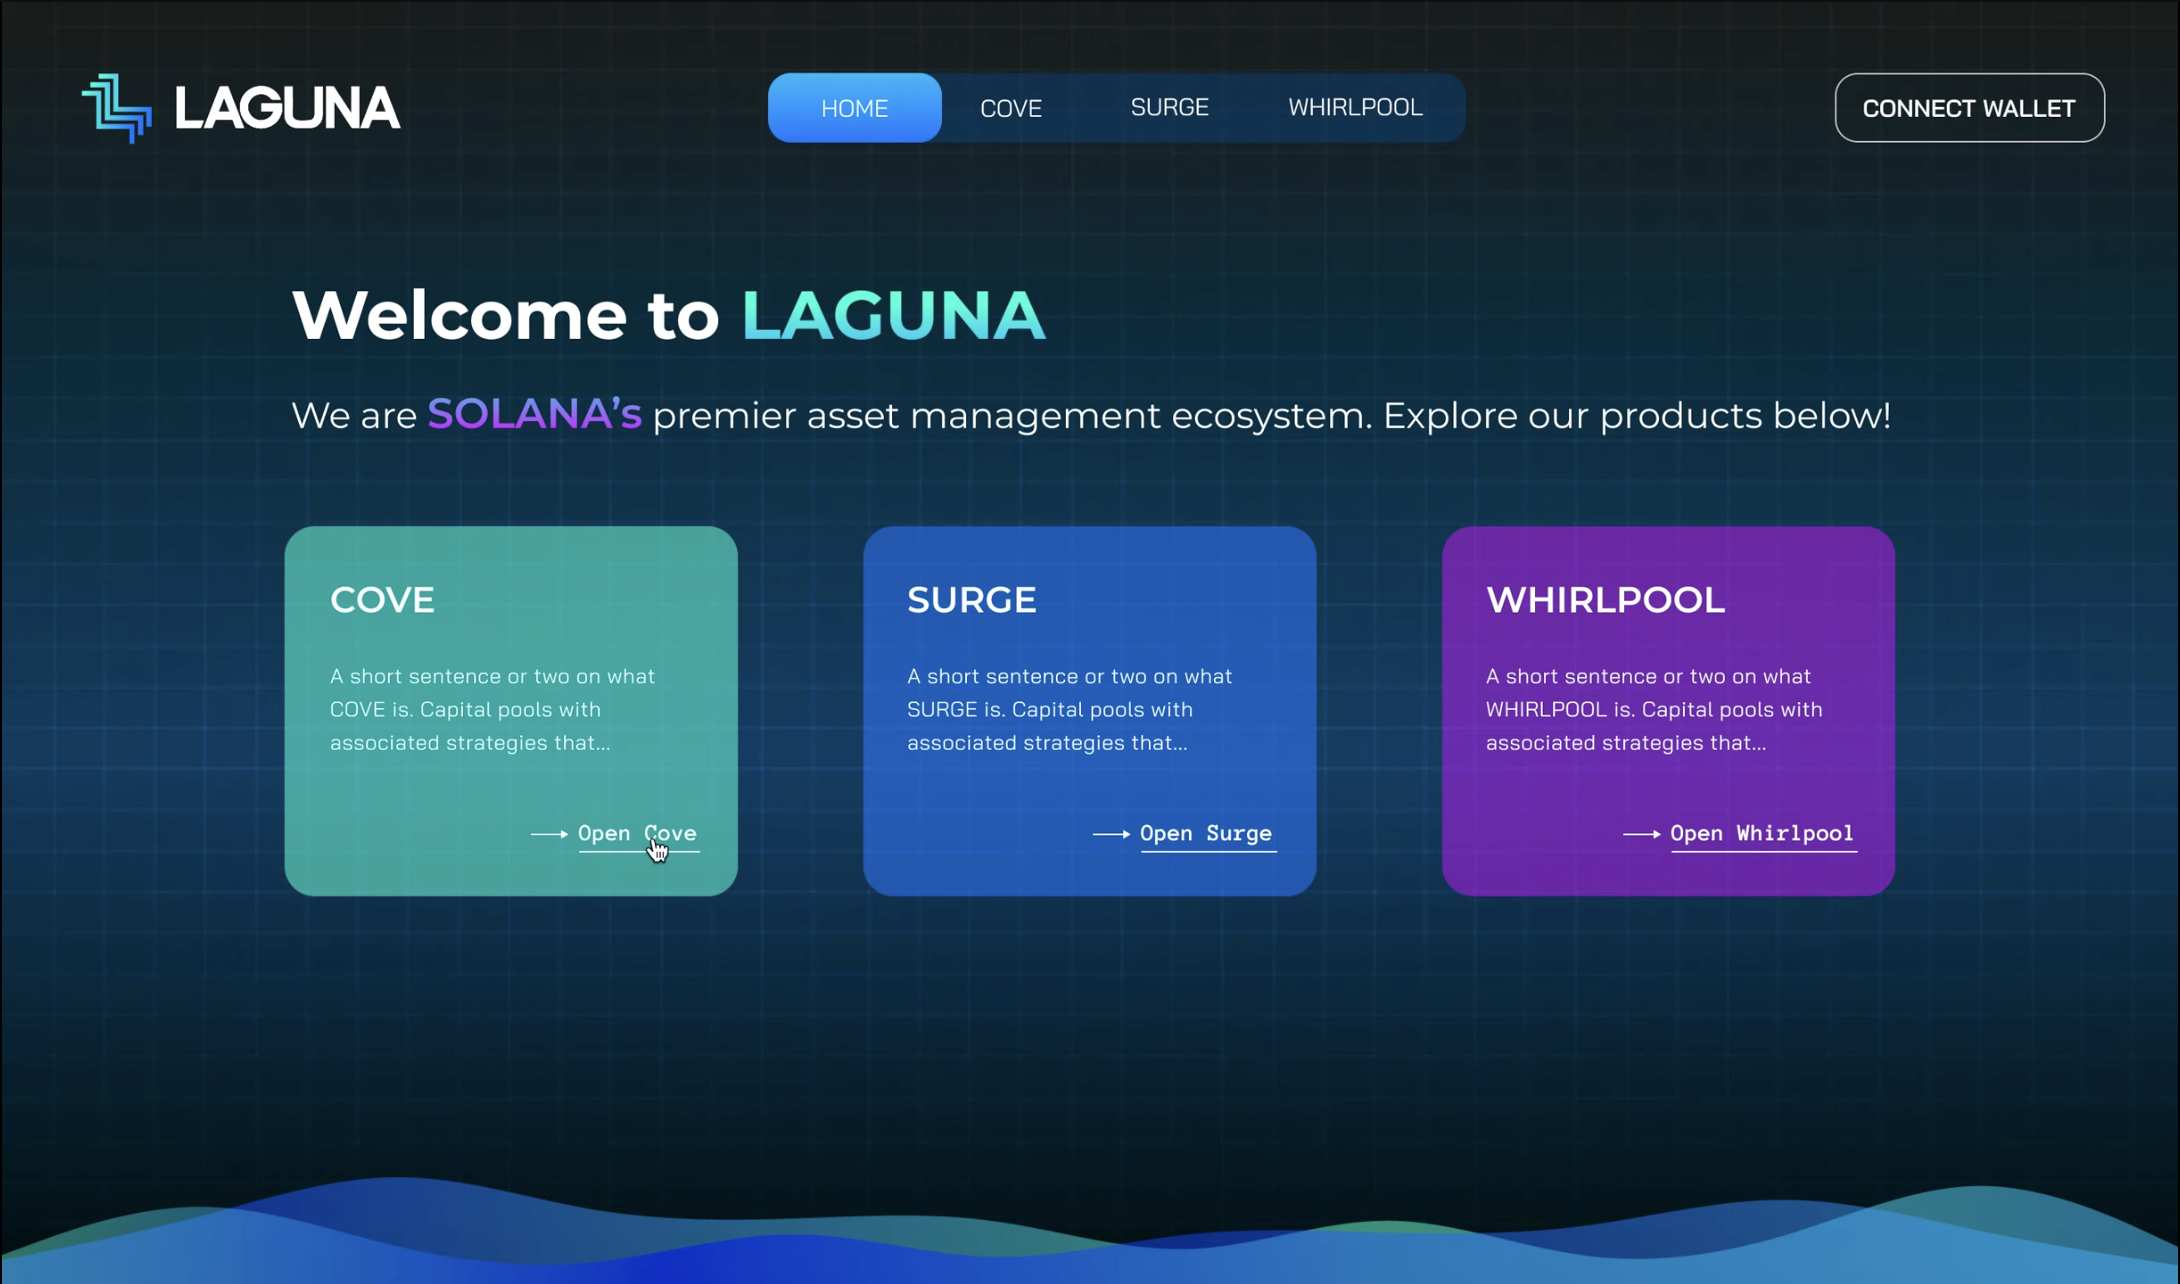
Task: Click the LAGUNA wordmark in header
Action: (287, 108)
